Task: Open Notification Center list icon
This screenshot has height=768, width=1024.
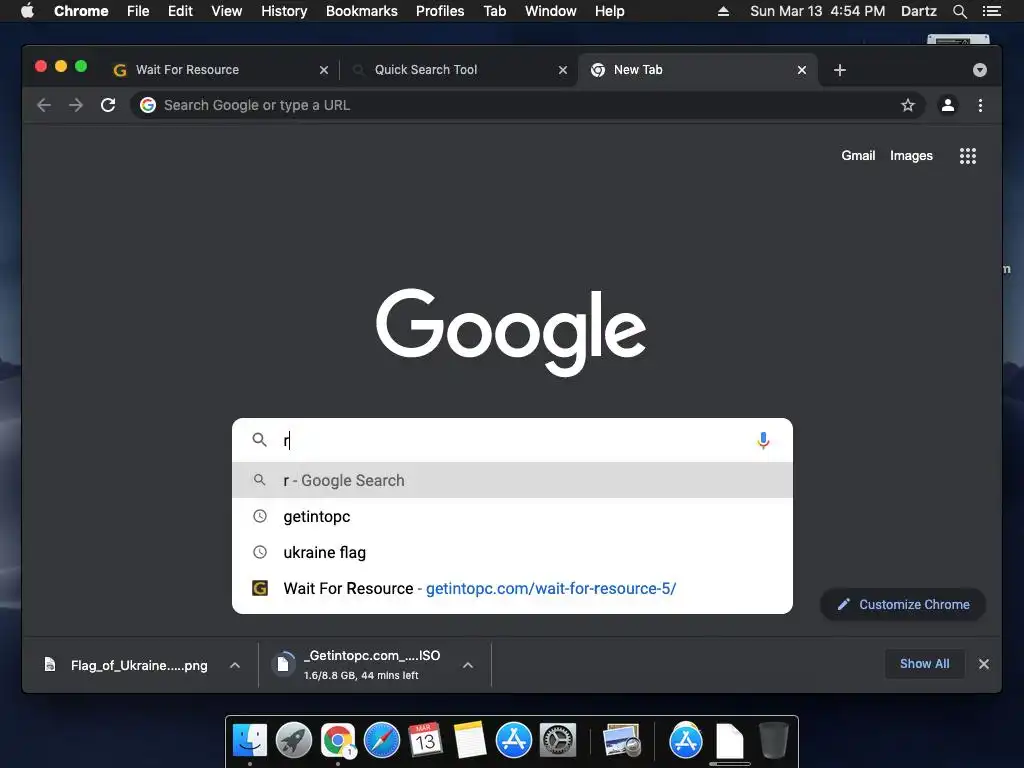Action: pyautogui.click(x=992, y=11)
